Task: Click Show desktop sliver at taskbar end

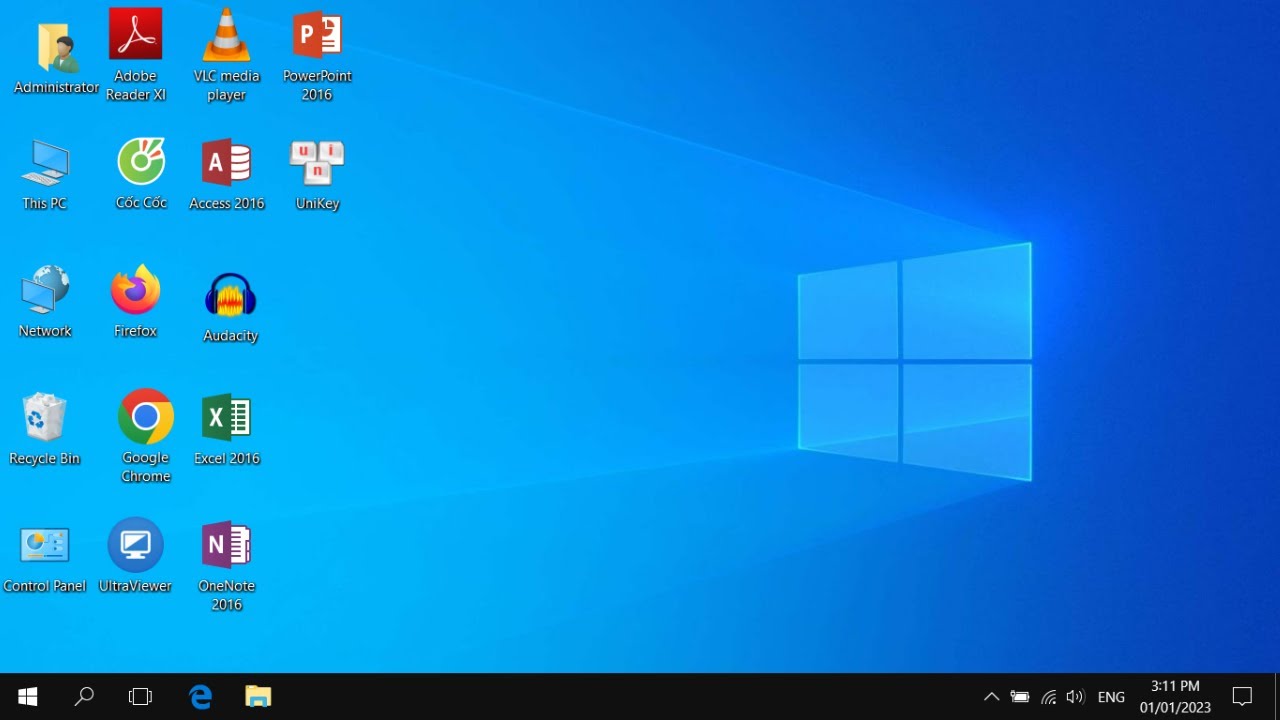Action: [1277, 697]
